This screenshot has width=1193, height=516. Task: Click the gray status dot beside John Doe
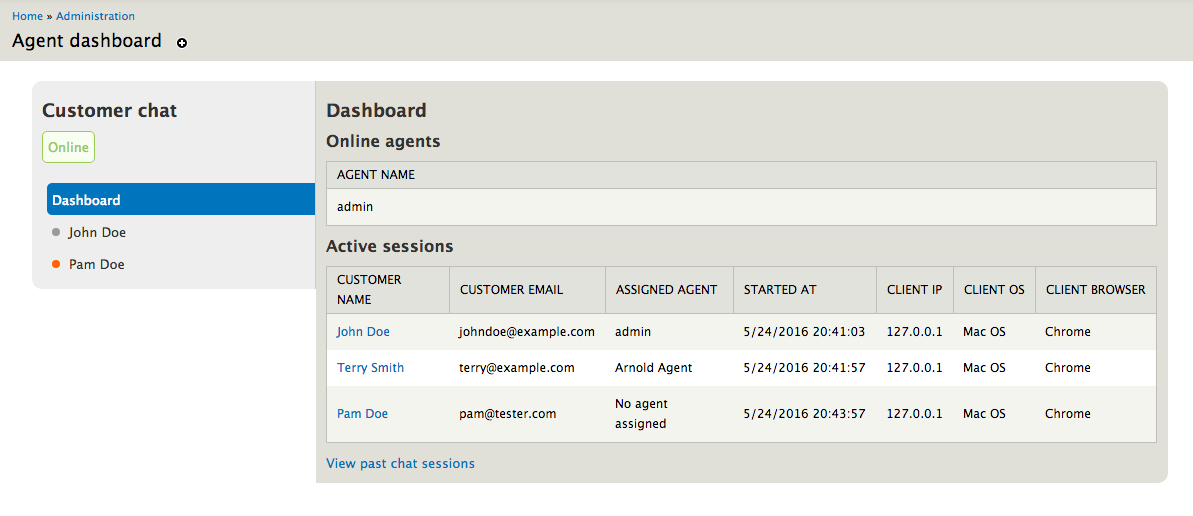(x=56, y=232)
